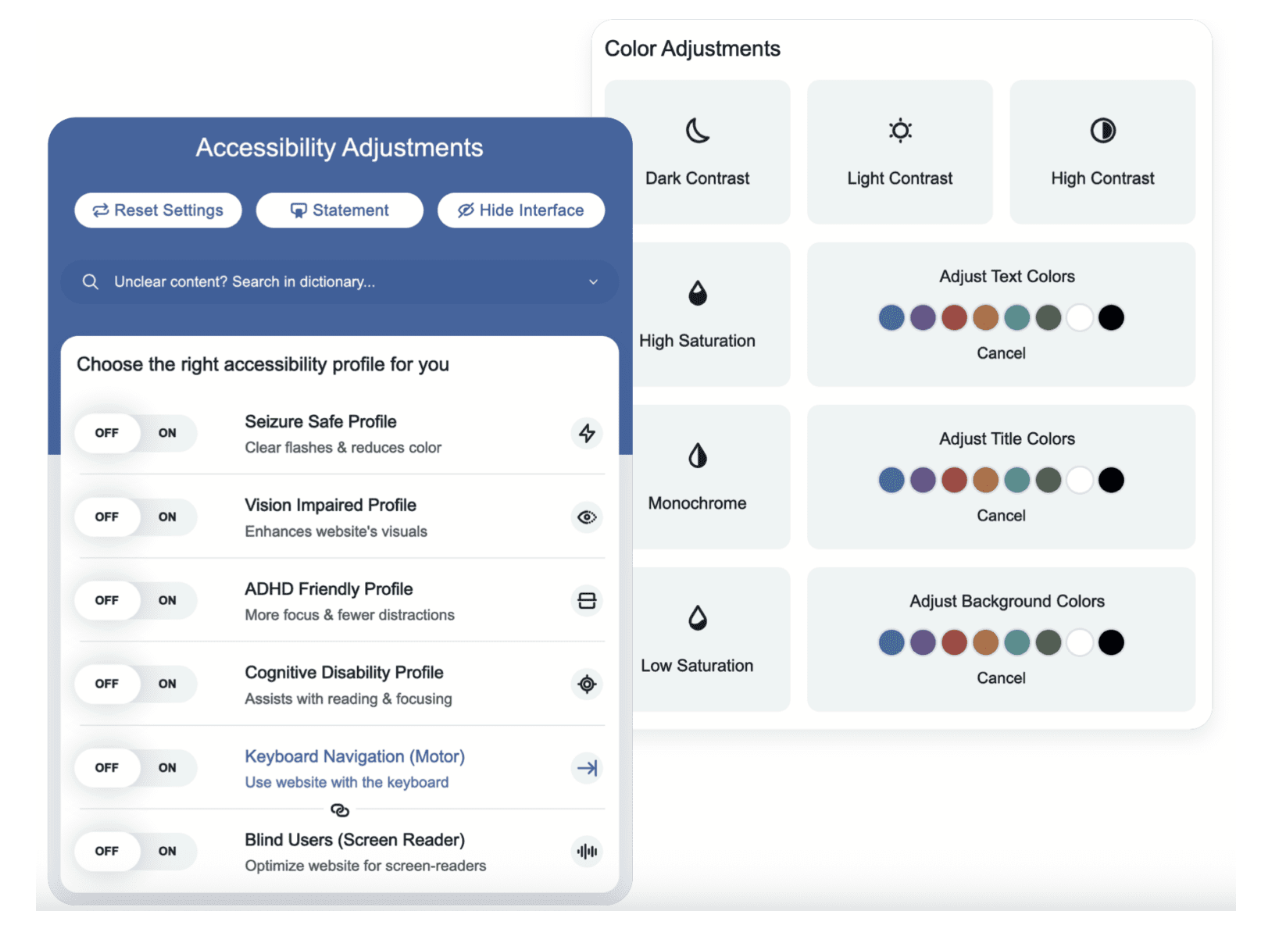The width and height of the screenshot is (1264, 930).
Task: Enable the High Contrast option
Action: [1102, 152]
